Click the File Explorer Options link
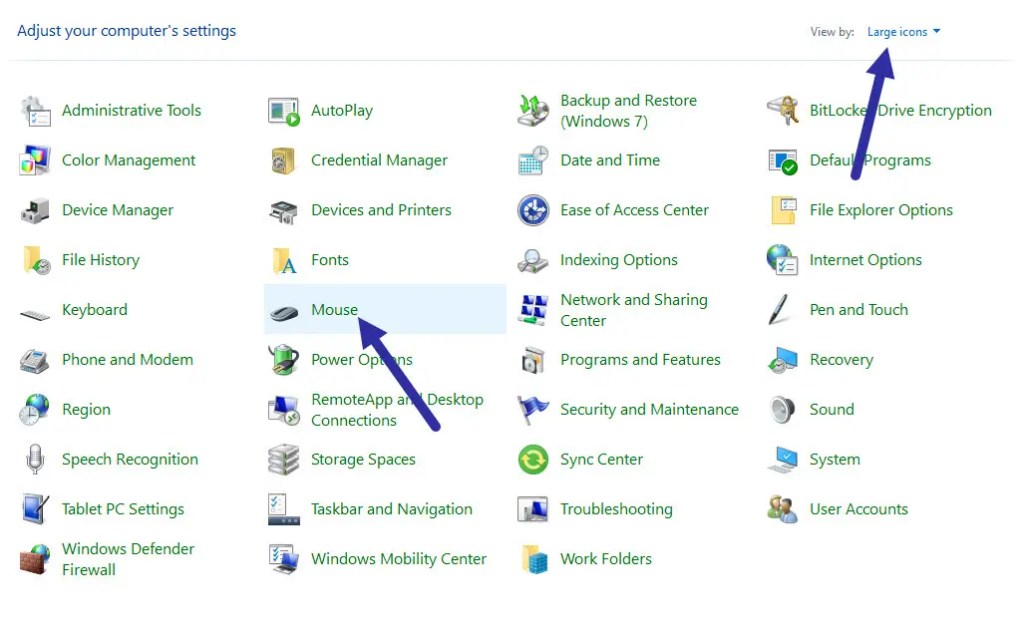The width and height of the screenshot is (1024, 635). [880, 210]
